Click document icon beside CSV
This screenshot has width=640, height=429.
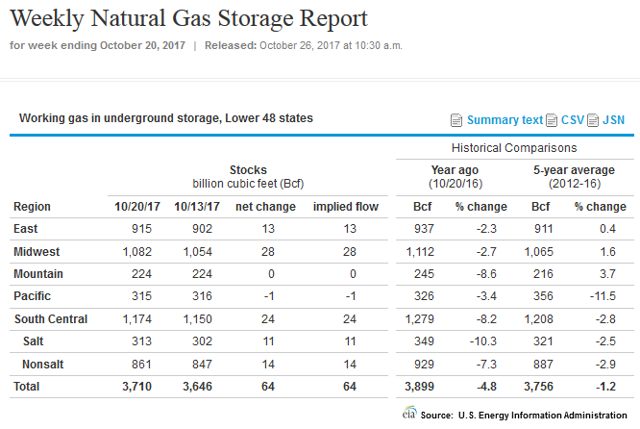tap(551, 120)
